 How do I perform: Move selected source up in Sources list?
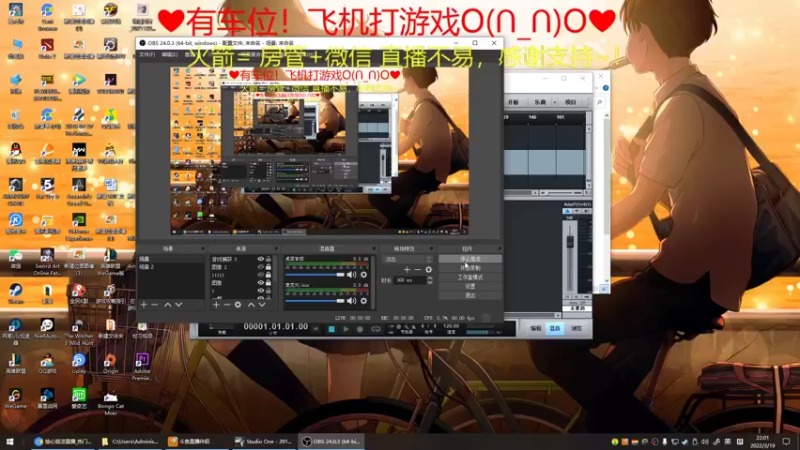(x=251, y=305)
